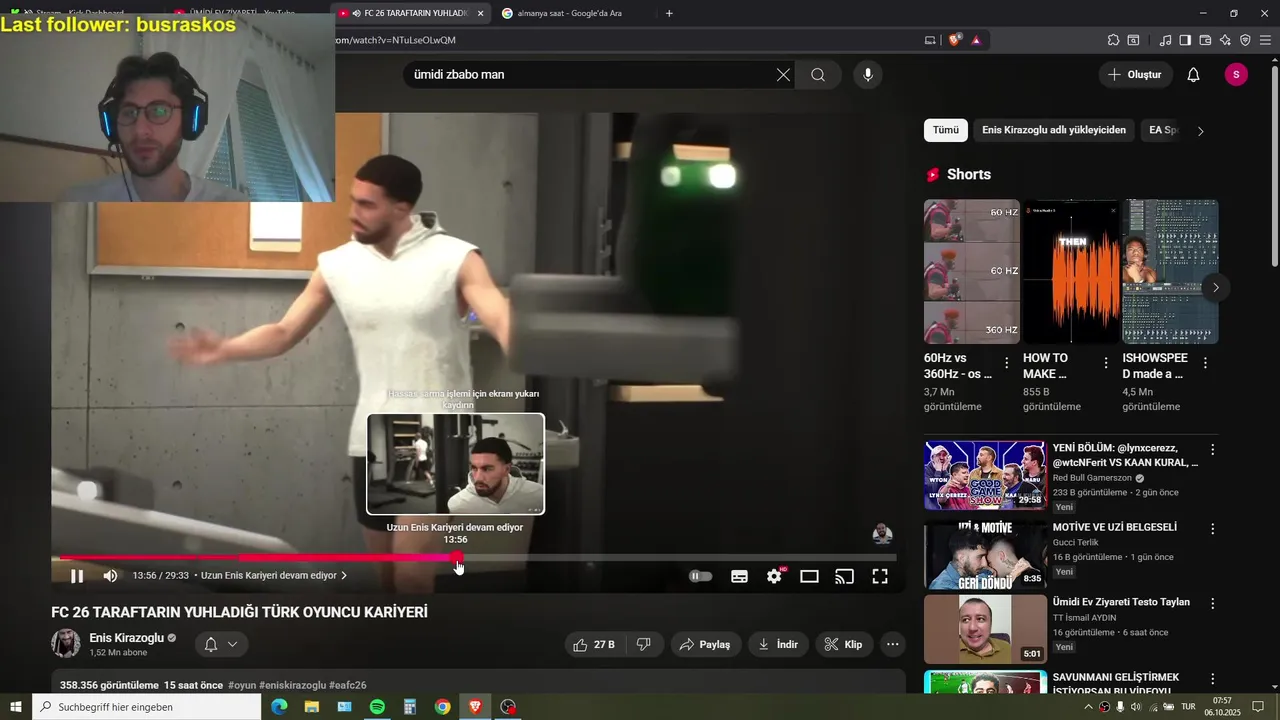This screenshot has width=1280, height=720.
Task: Click the YouTube search magnifier button
Action: tap(818, 75)
